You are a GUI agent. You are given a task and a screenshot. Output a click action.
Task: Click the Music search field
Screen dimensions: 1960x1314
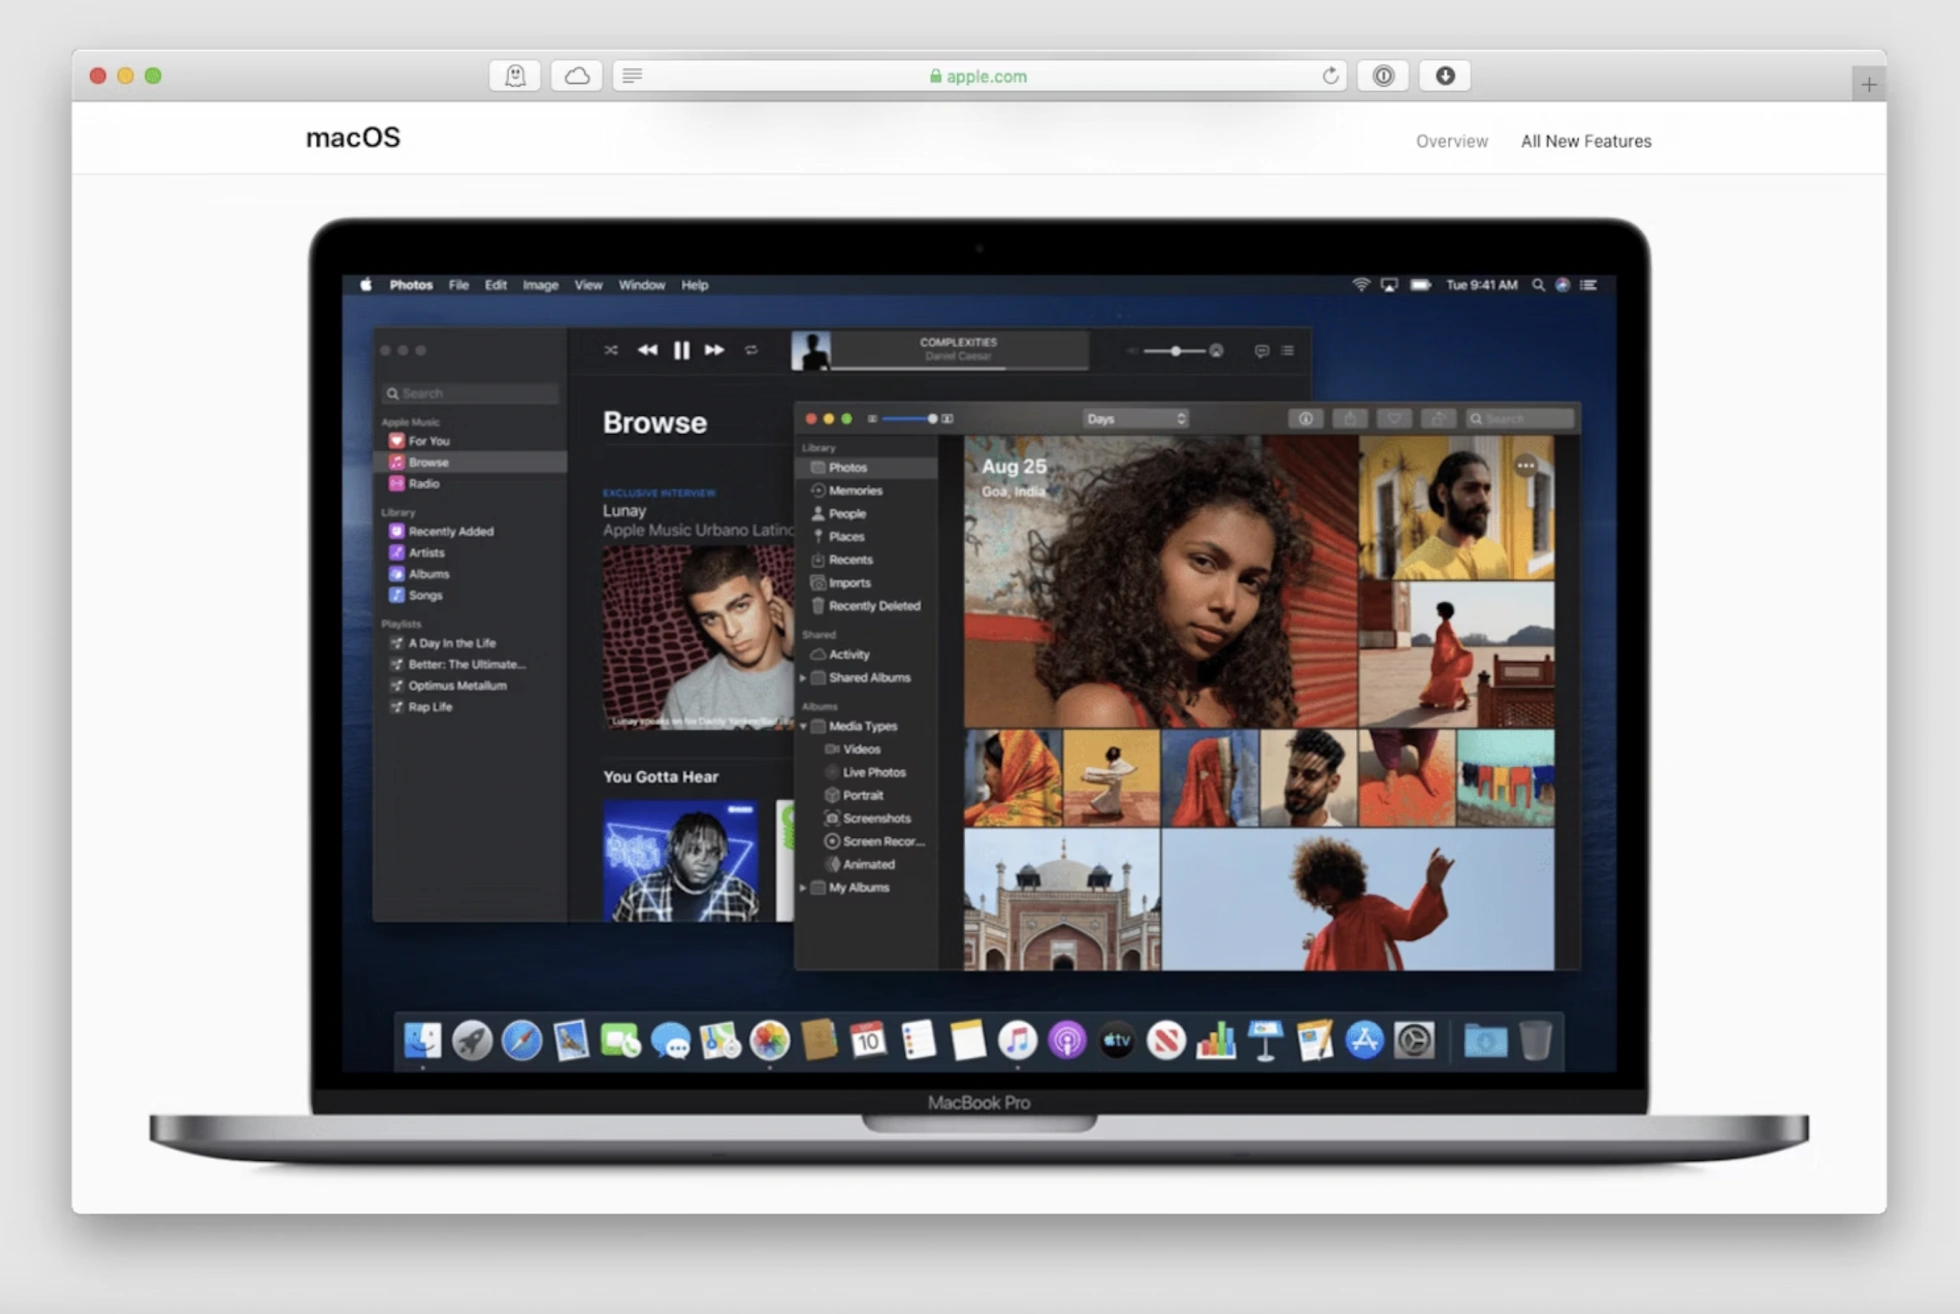click(470, 393)
